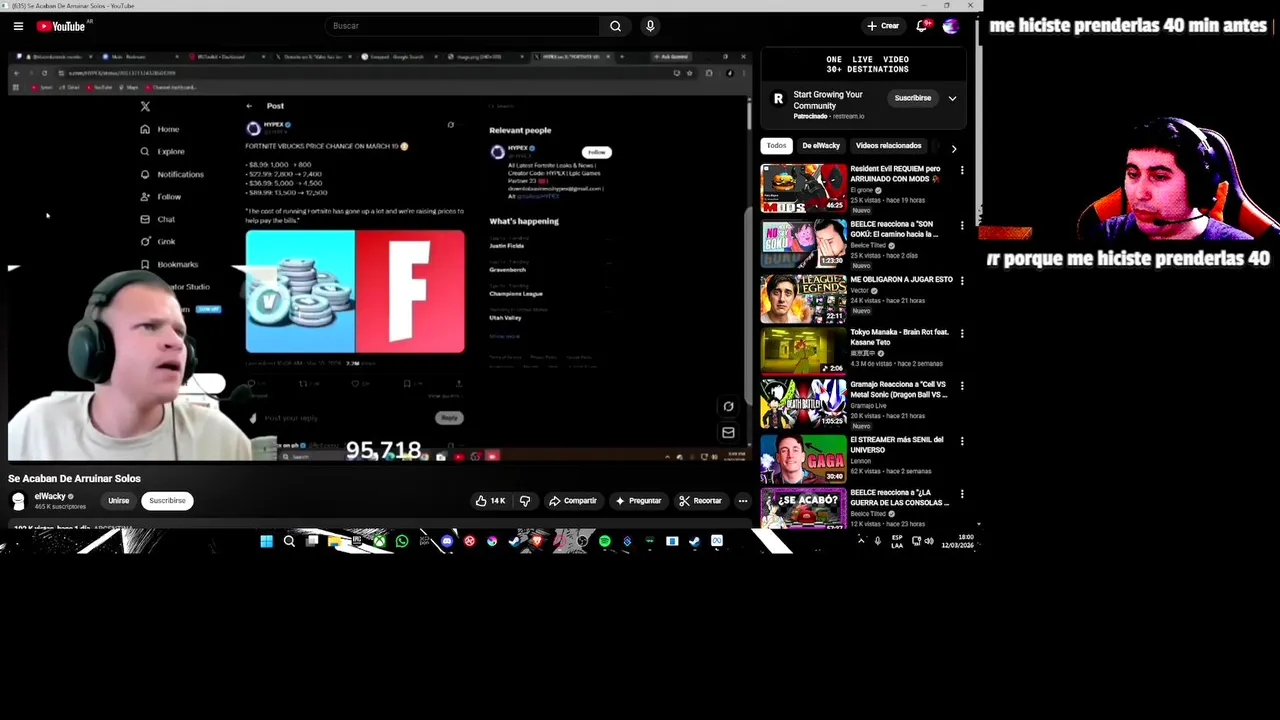This screenshot has height=720, width=1280.
Task: Click the X logo inside the video
Action: point(145,106)
